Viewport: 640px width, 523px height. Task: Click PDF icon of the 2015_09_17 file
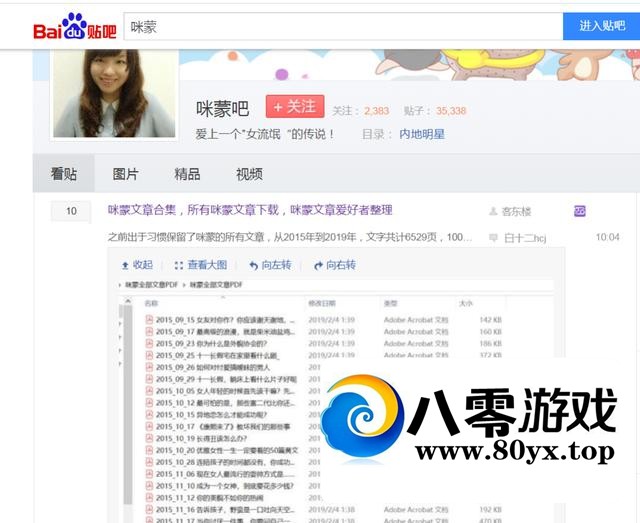[x=149, y=332]
